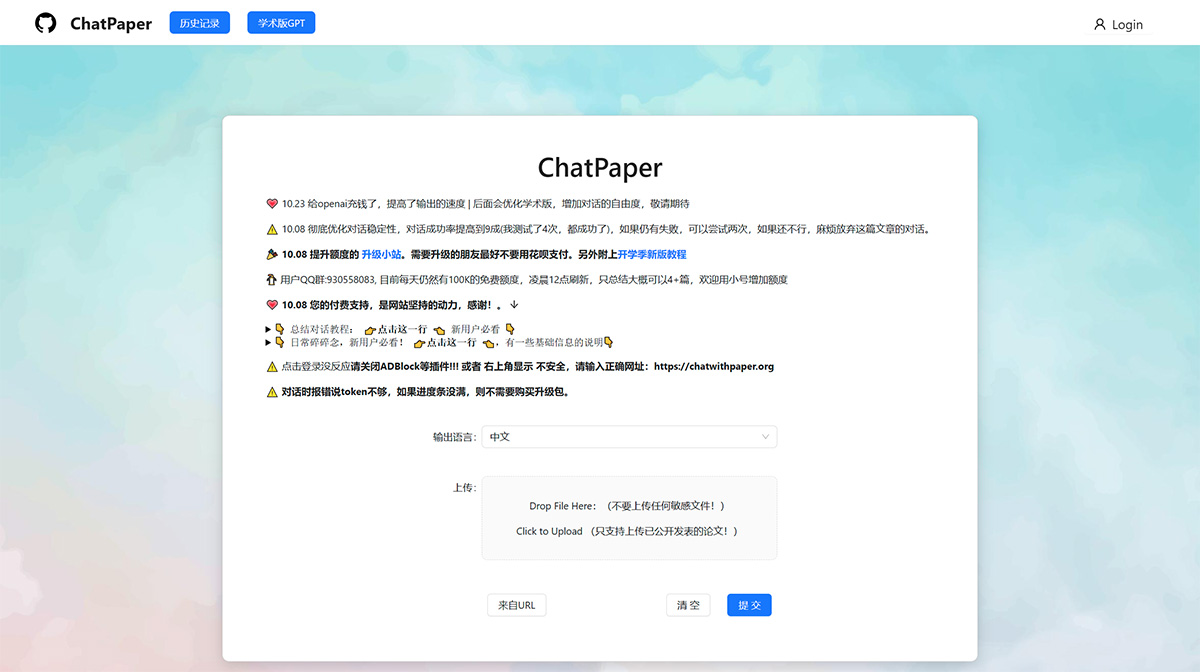Open the 输出语言 language dropdown

click(x=629, y=437)
